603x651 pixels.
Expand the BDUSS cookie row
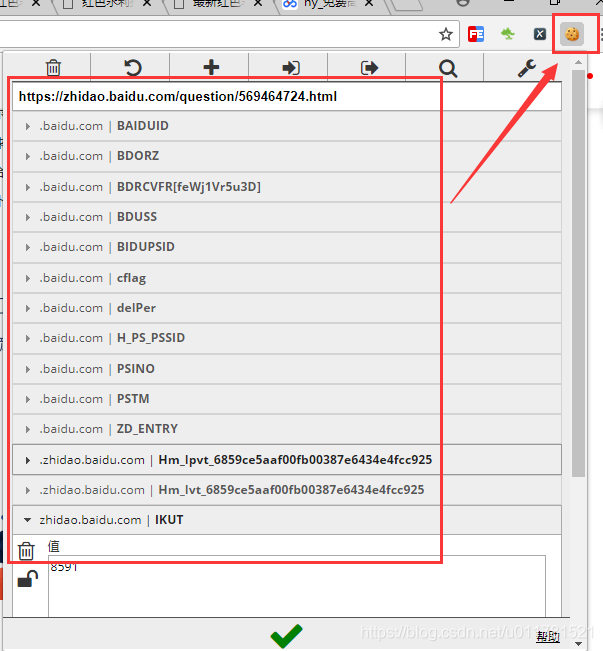tap(287, 217)
